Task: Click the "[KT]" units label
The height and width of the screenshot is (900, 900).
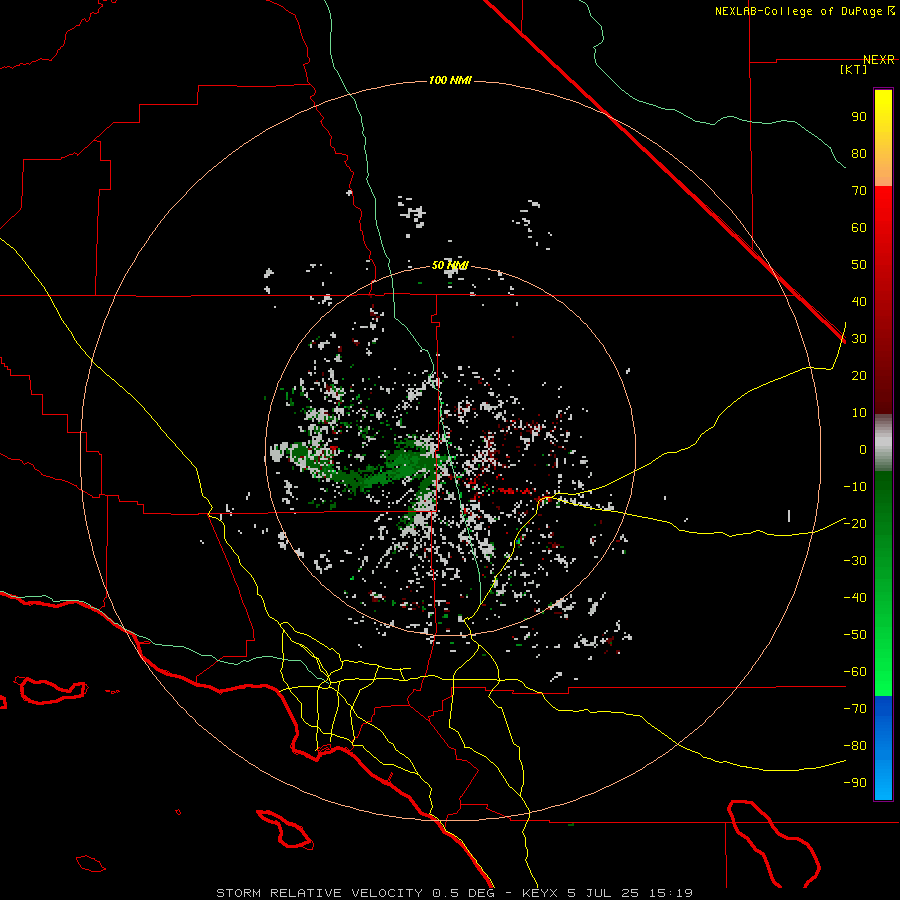Action: click(854, 69)
